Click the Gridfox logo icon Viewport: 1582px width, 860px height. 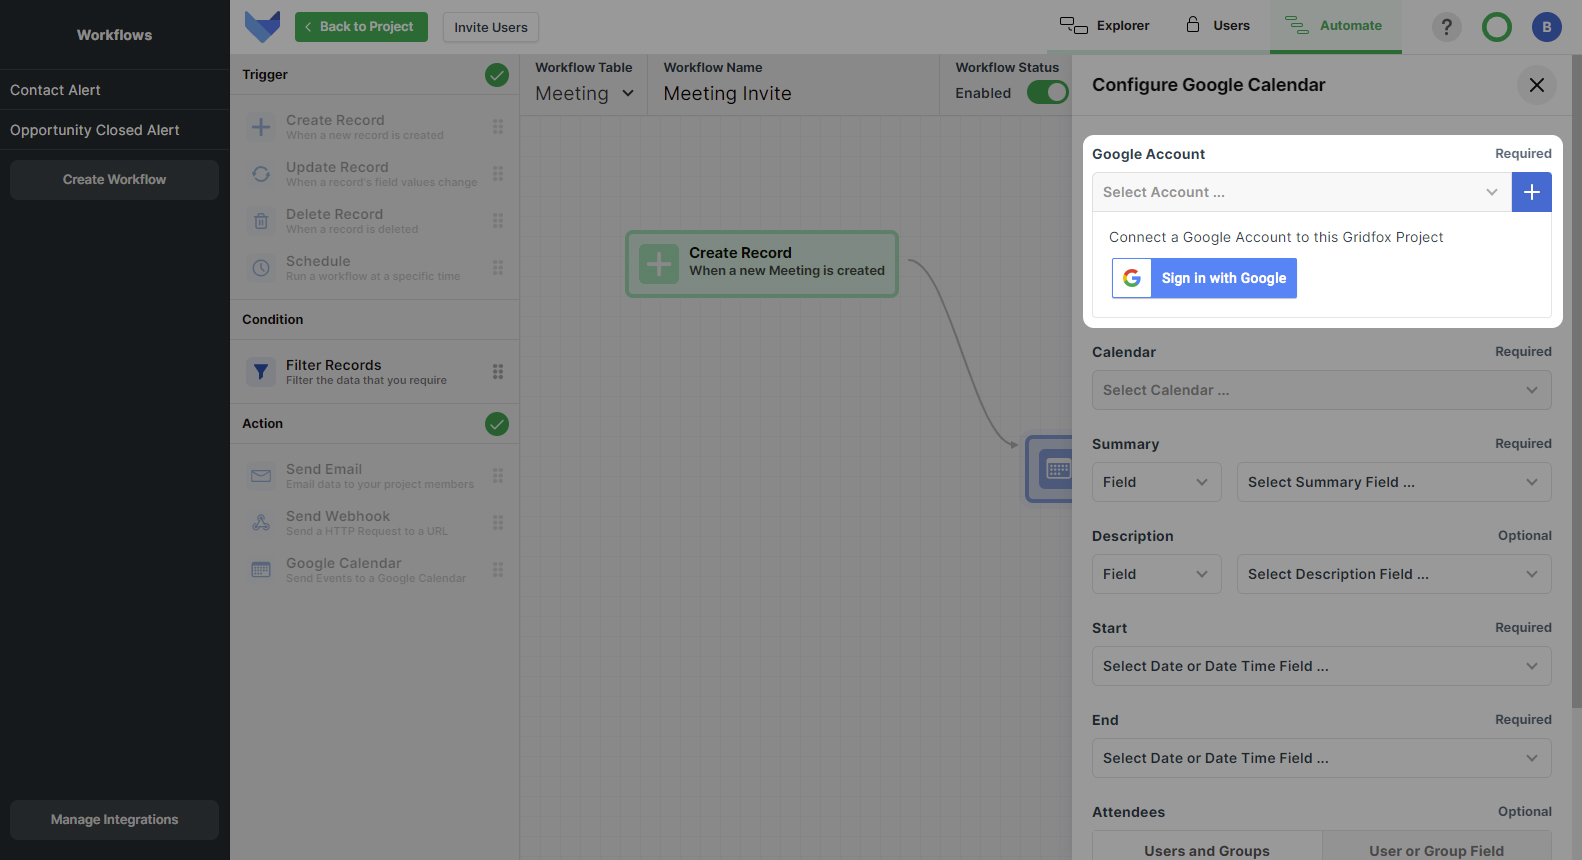click(x=262, y=26)
